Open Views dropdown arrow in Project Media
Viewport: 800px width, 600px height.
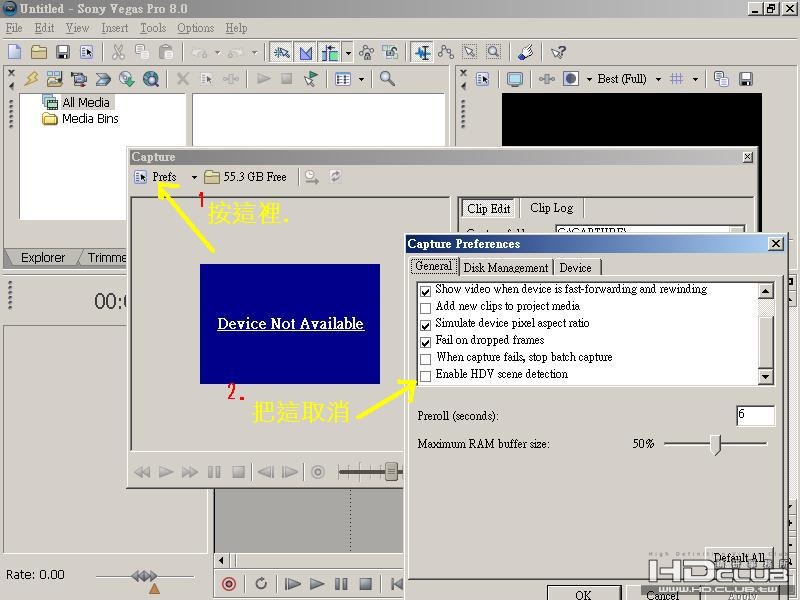361,79
